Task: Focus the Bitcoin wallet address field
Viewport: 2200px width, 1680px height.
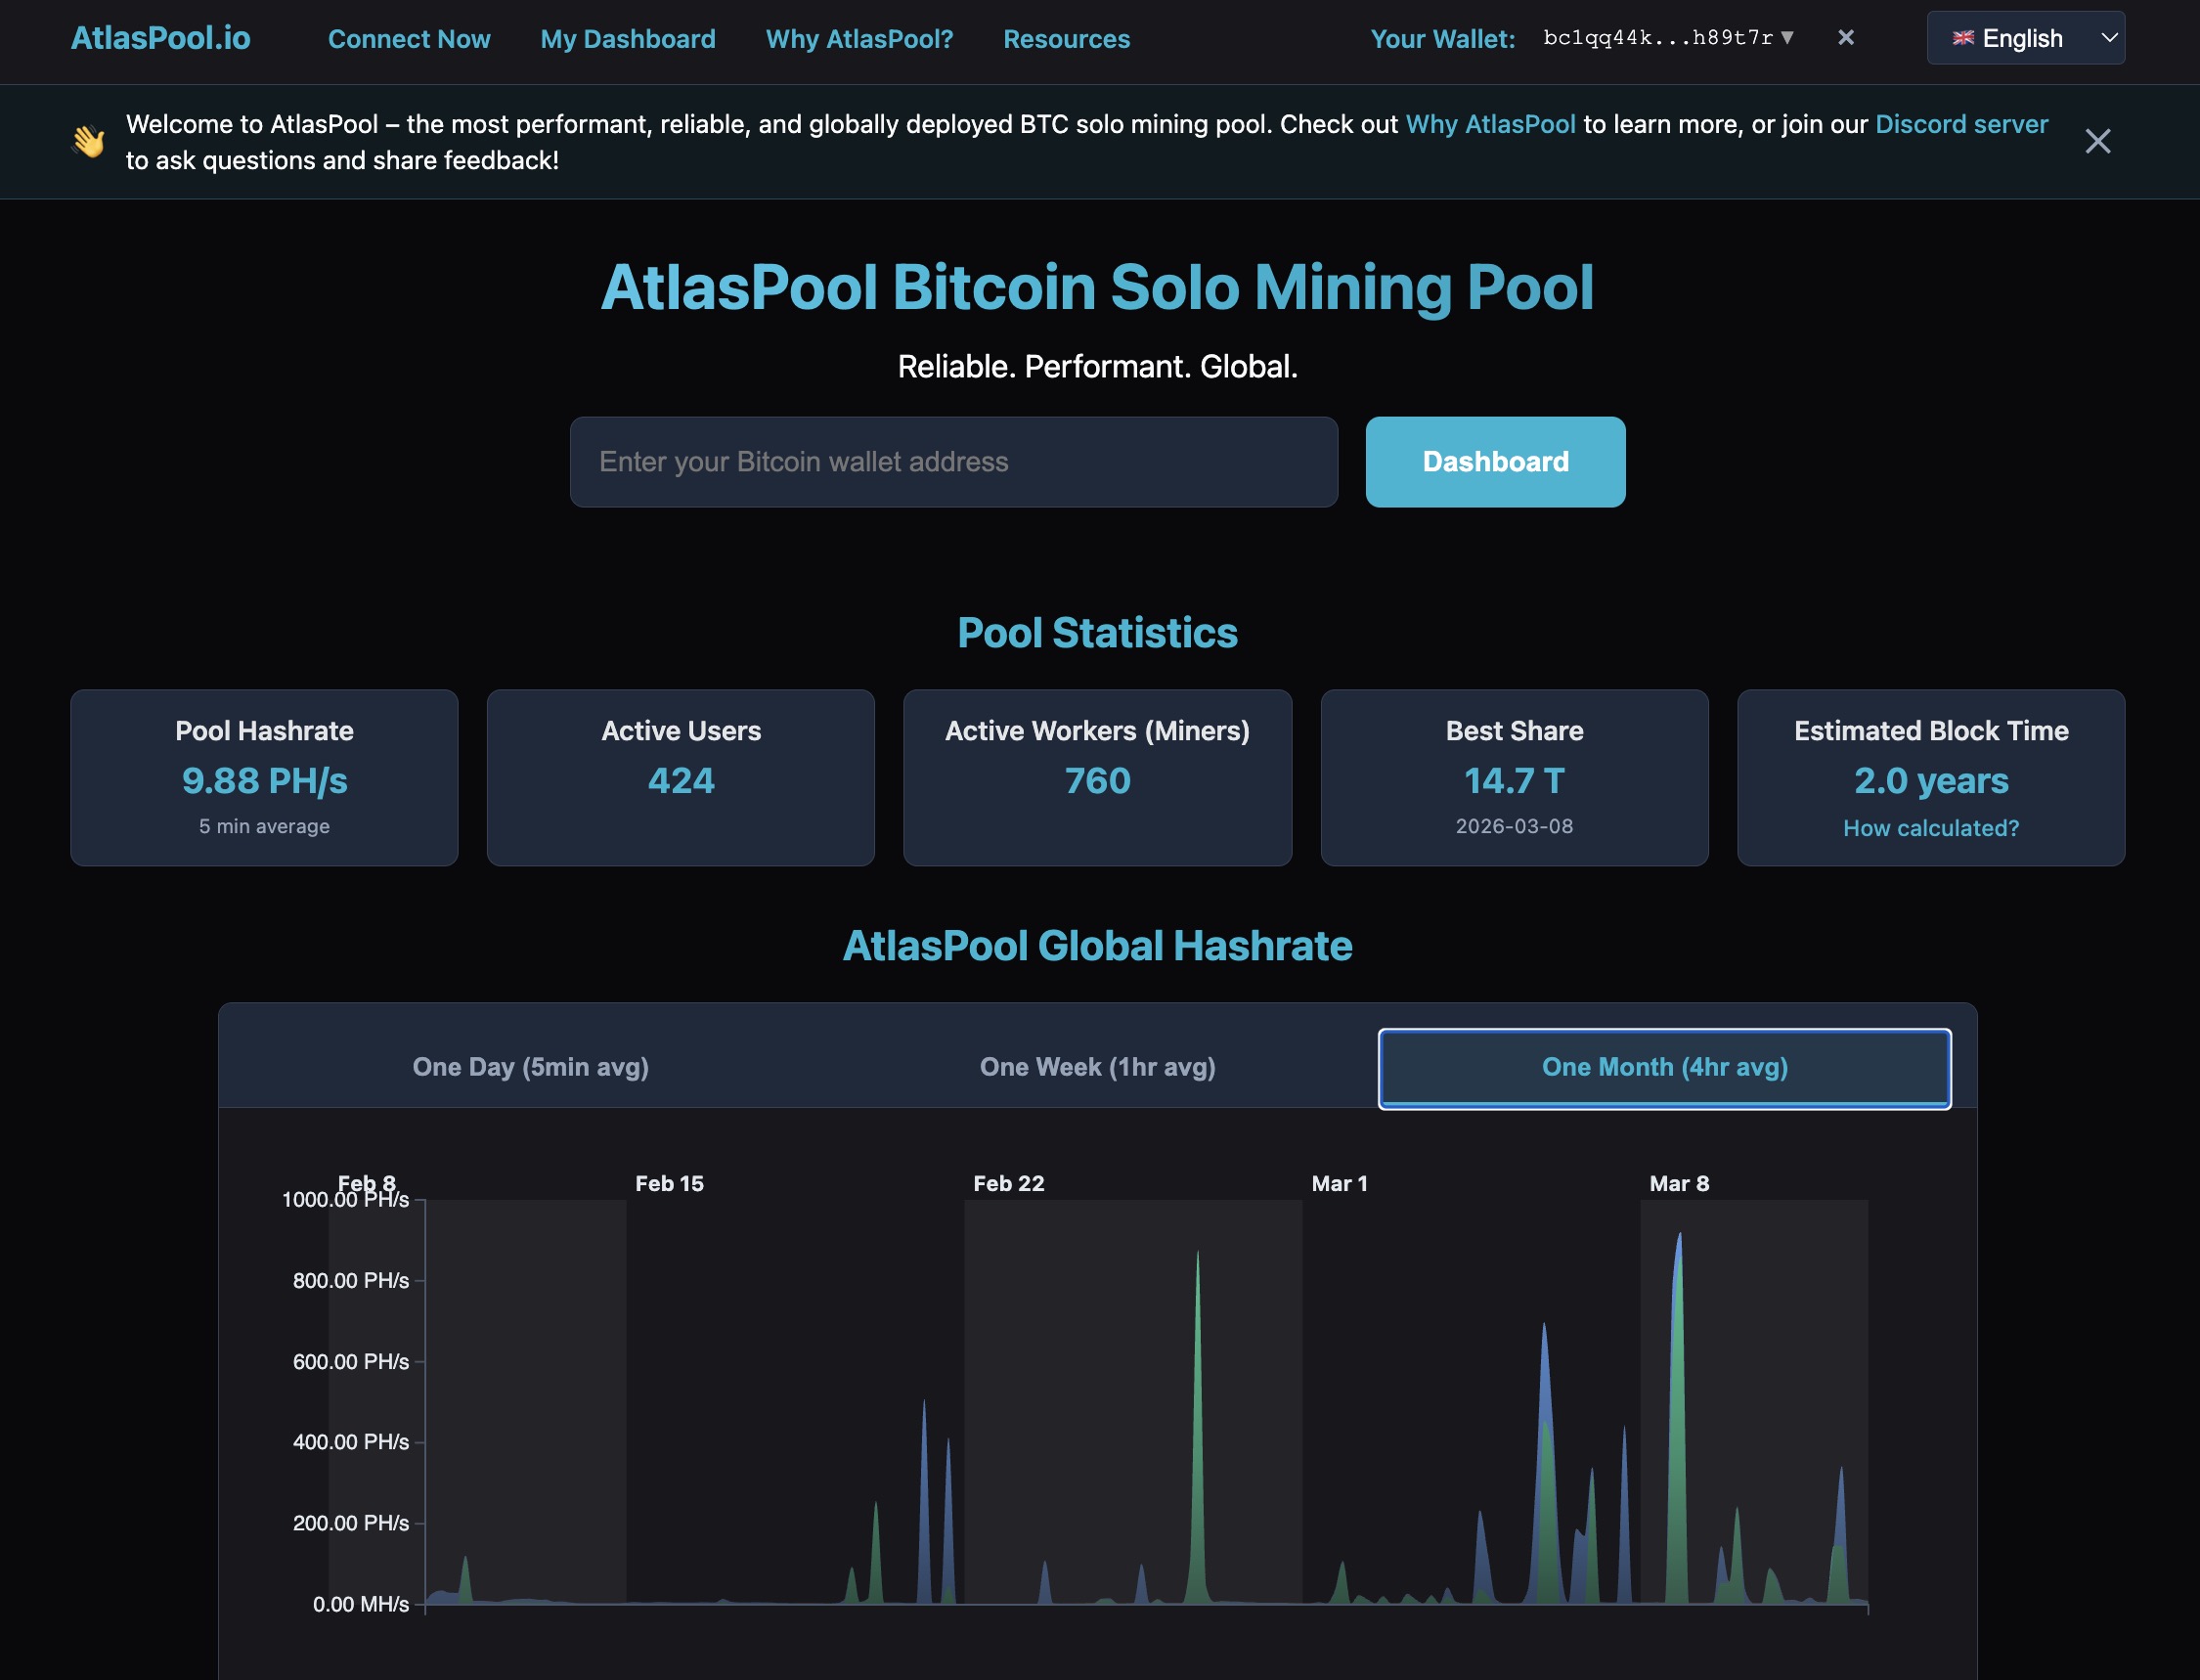Action: tap(953, 462)
